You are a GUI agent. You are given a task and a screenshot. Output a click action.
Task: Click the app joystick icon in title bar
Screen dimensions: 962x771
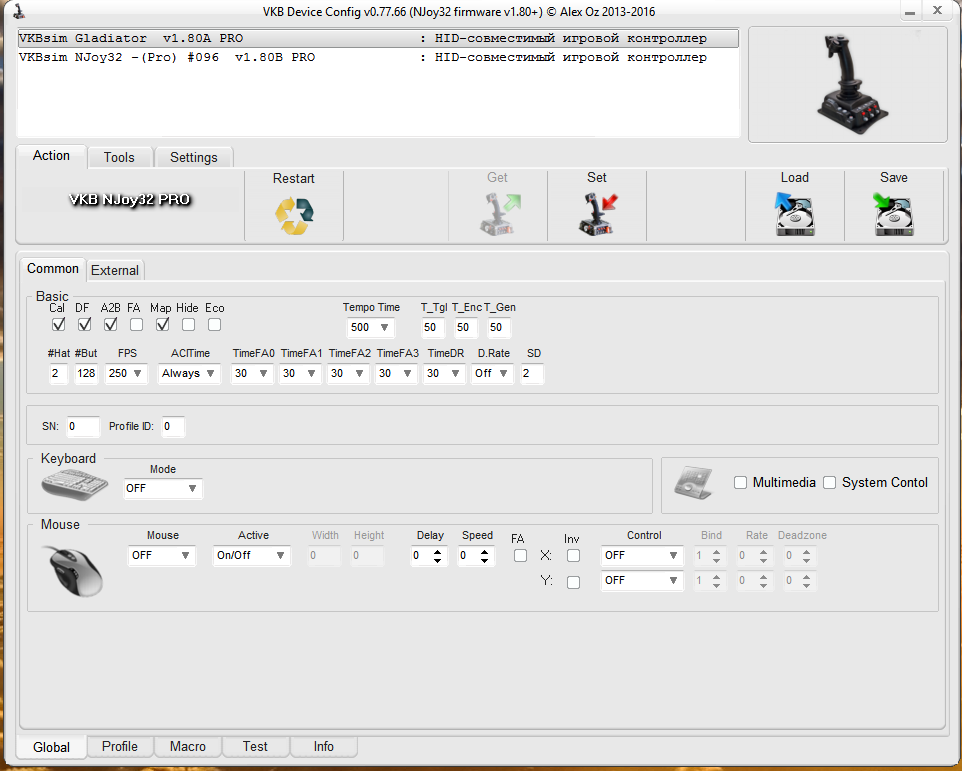pos(18,11)
